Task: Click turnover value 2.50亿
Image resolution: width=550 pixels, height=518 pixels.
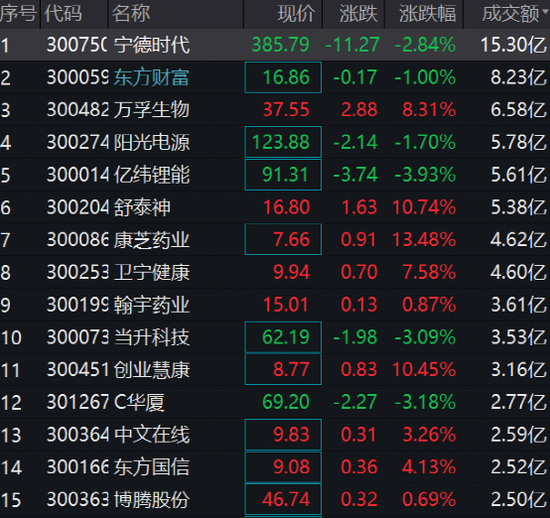Action: pyautogui.click(x=518, y=499)
